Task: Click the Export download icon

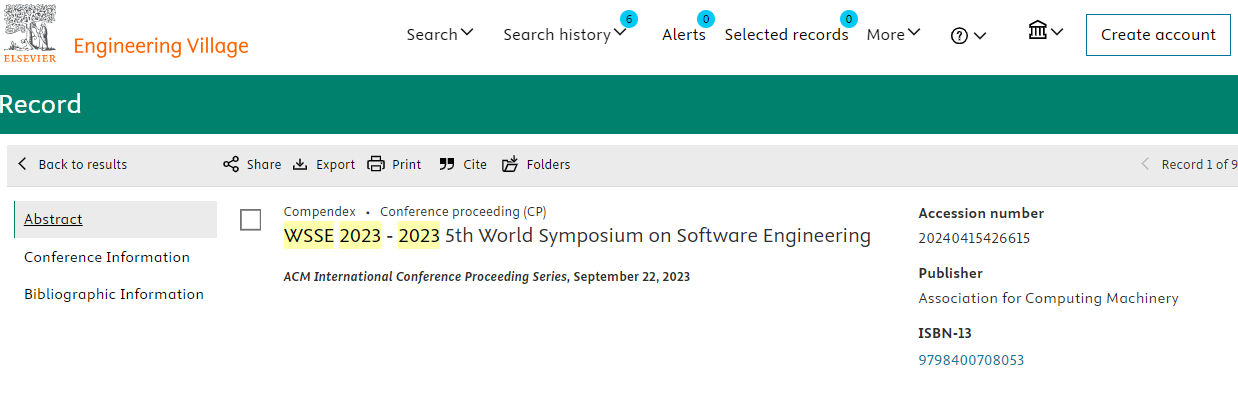Action: point(300,164)
